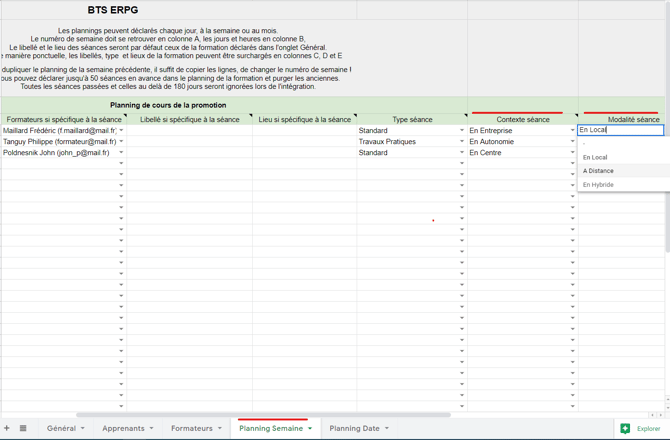Open Général tab menu arrow
Viewport: 670px width, 440px height.
(82, 428)
